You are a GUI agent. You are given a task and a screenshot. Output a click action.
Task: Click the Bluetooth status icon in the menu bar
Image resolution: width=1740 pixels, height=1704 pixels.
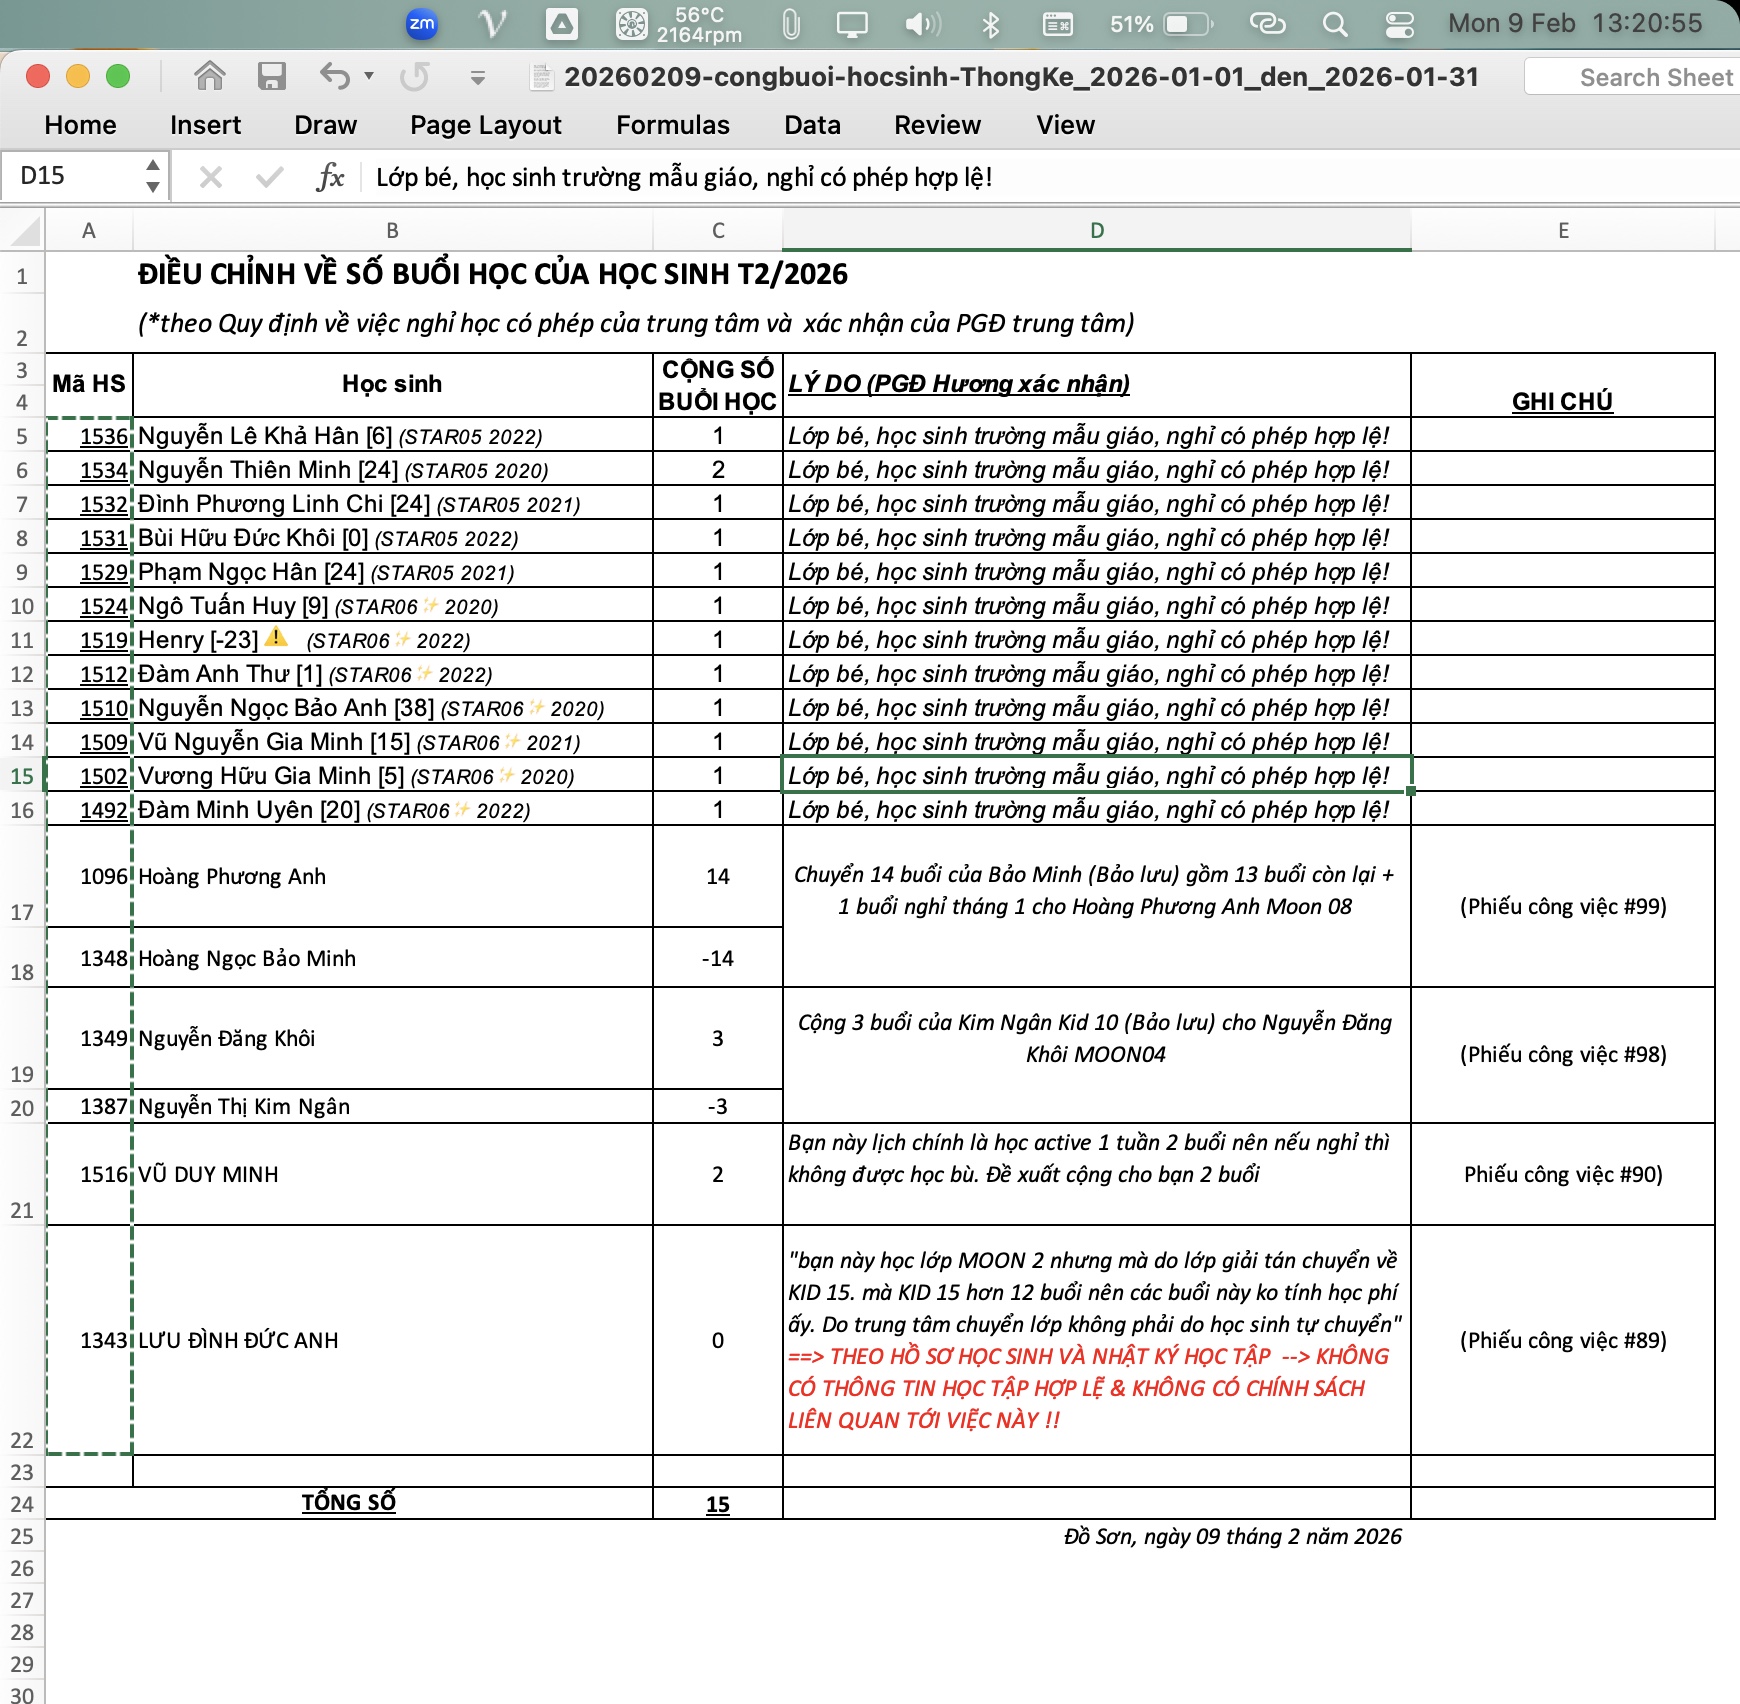click(990, 24)
